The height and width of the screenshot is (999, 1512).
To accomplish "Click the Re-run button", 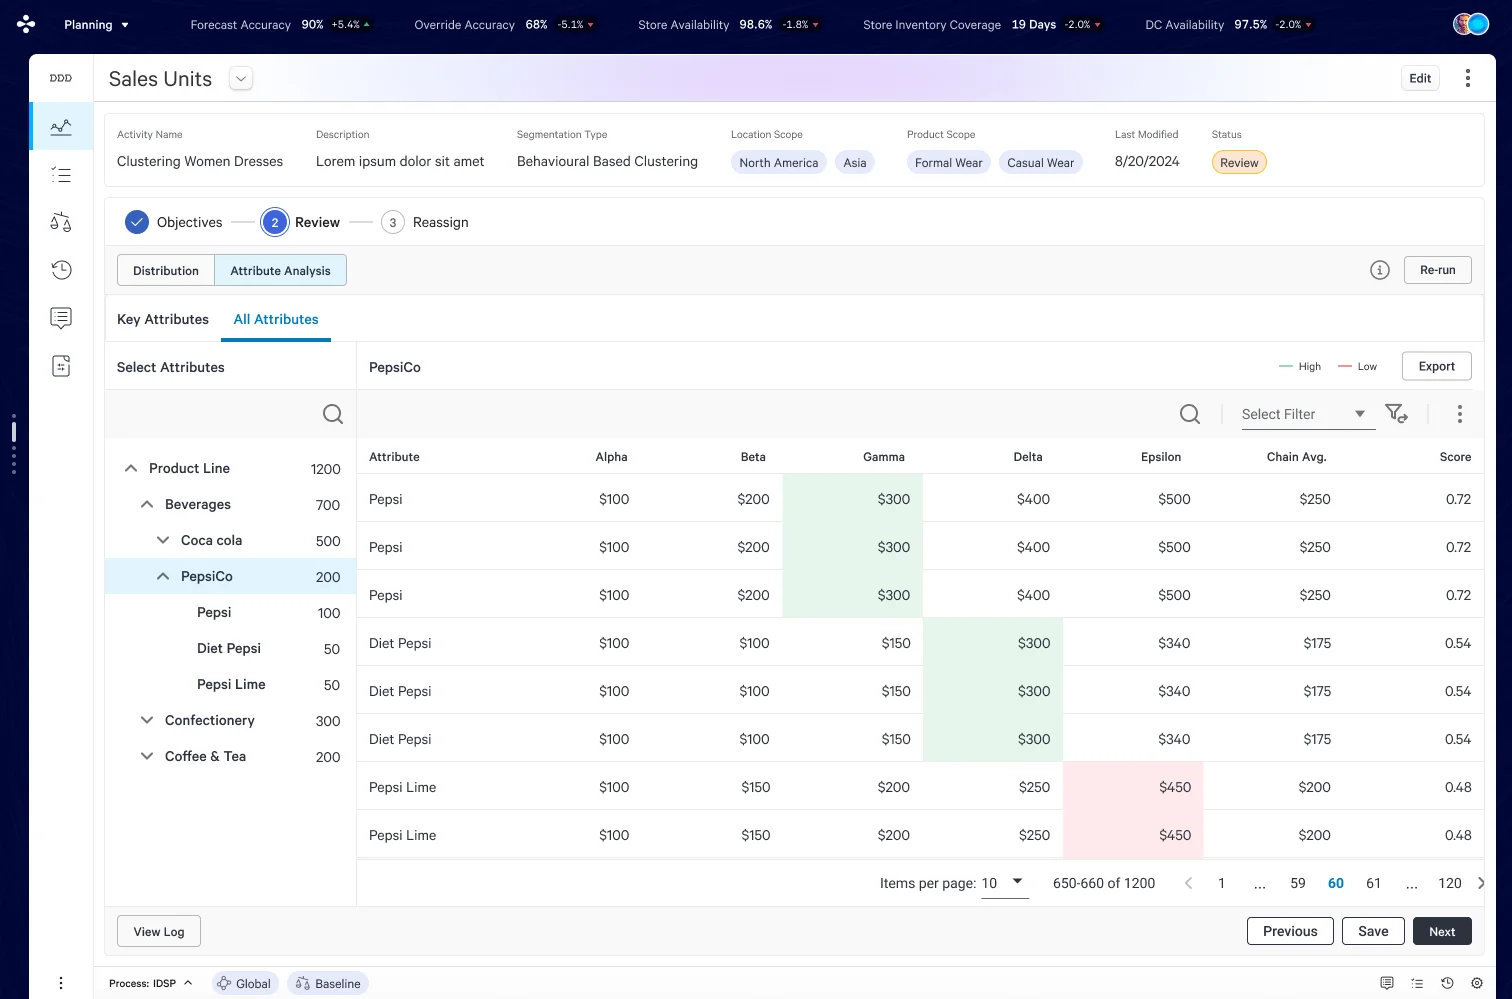I will click(1438, 270).
